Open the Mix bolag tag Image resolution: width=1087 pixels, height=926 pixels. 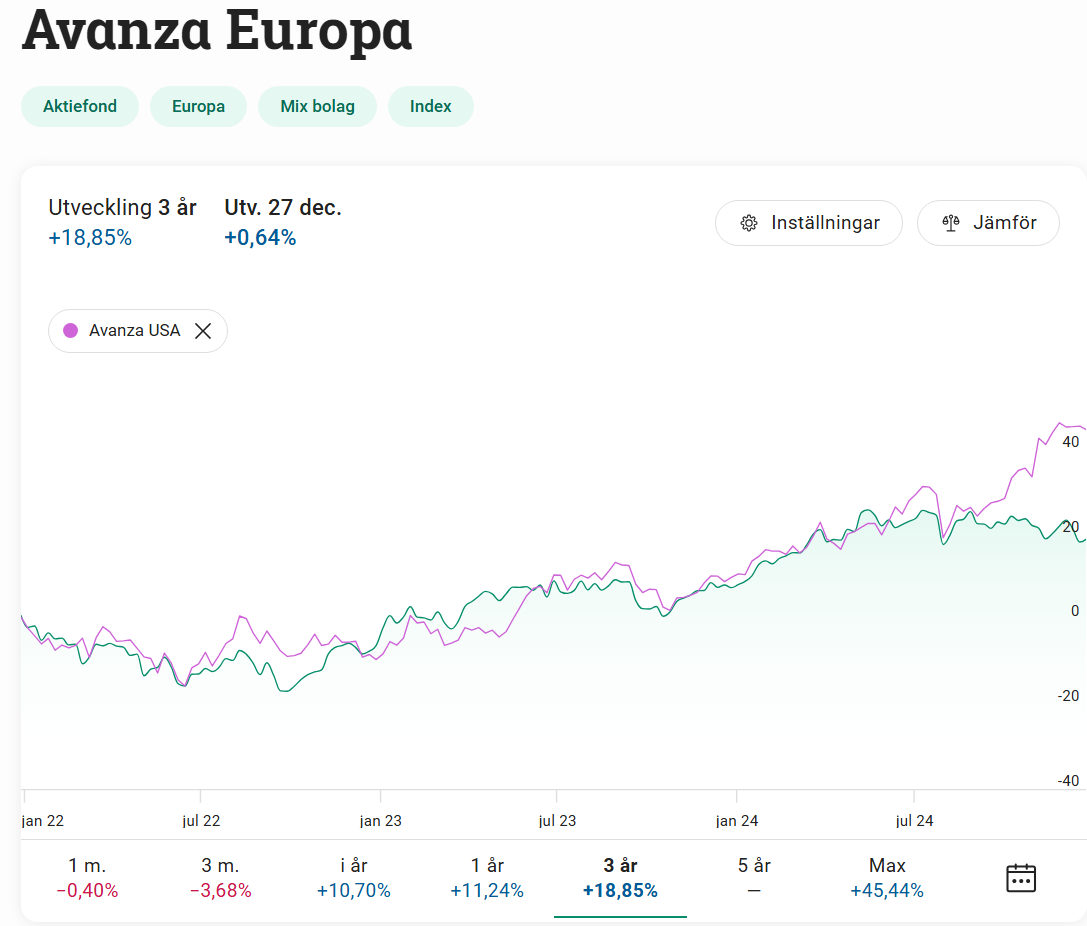(317, 107)
